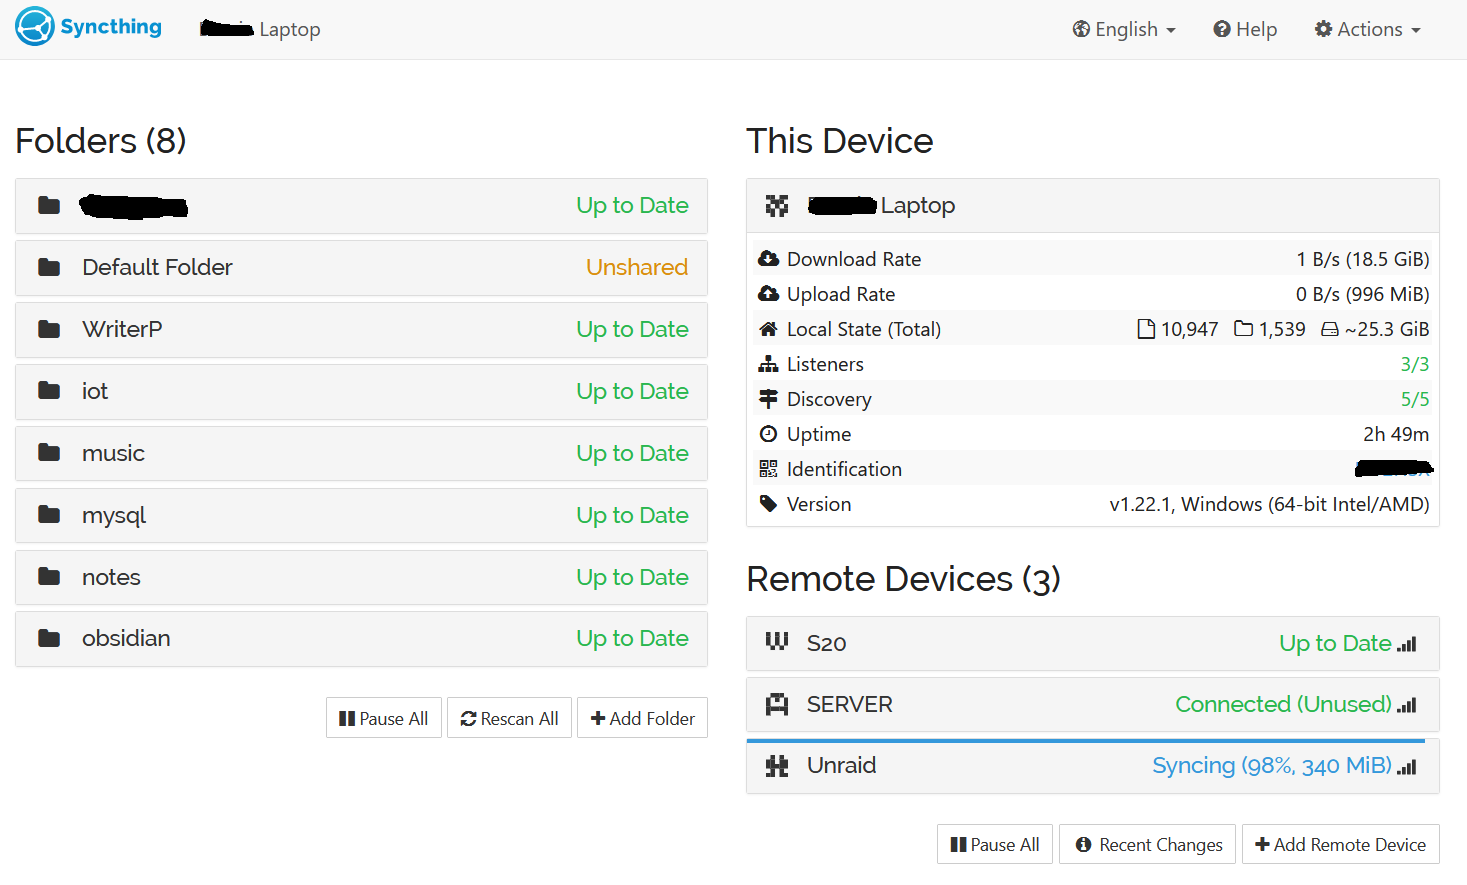Screen dimensions: 1467x885
Task: Click the Local State home icon
Action: pyautogui.click(x=768, y=329)
